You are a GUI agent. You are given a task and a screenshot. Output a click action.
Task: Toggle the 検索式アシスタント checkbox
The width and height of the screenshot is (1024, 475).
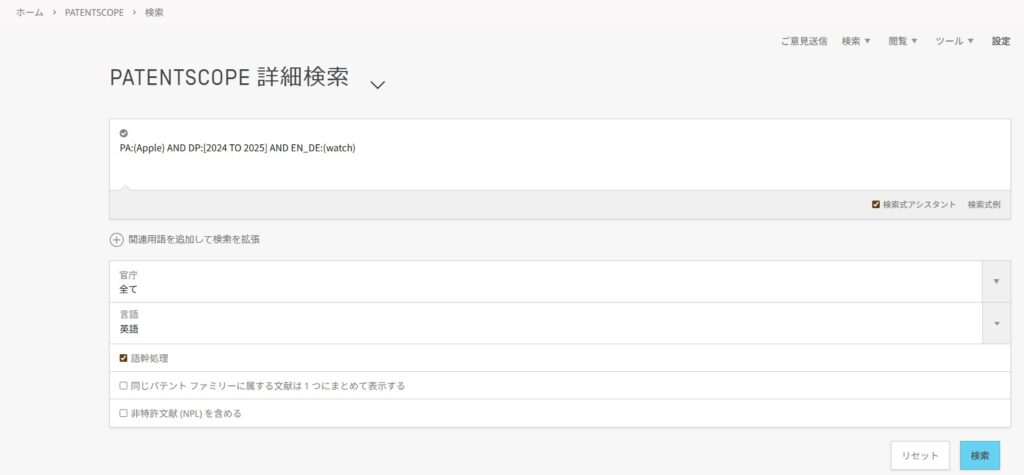(x=876, y=204)
